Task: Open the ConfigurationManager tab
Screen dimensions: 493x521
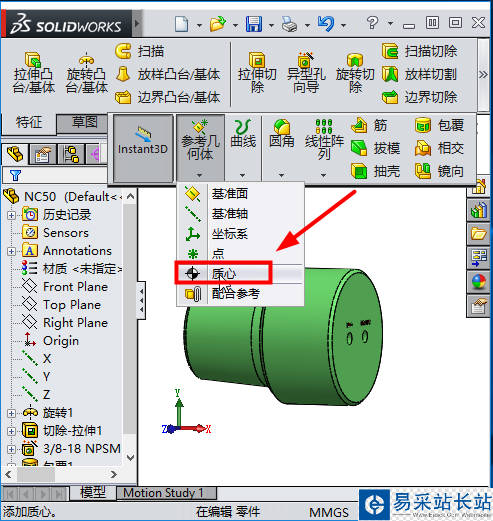Action: click(71, 154)
